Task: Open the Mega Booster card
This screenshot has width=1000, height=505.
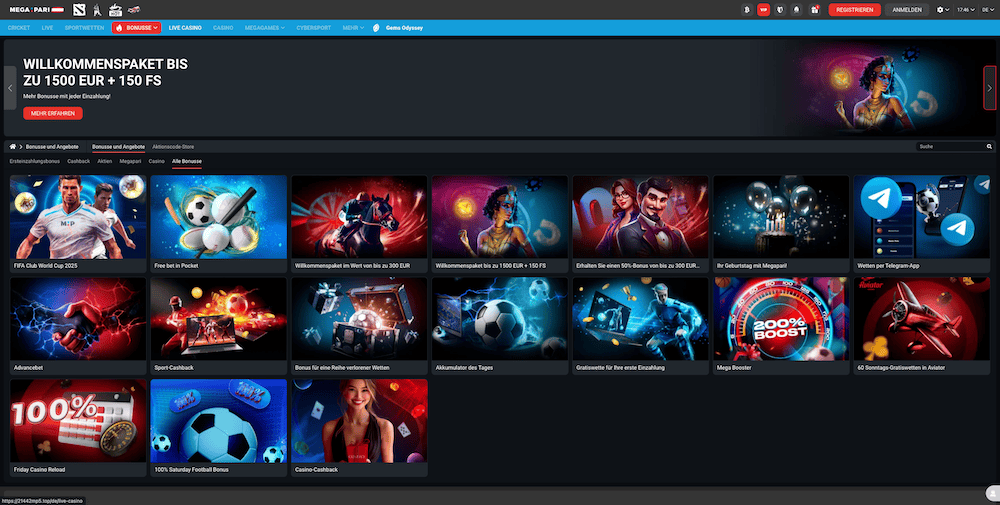Action: [x=781, y=326]
